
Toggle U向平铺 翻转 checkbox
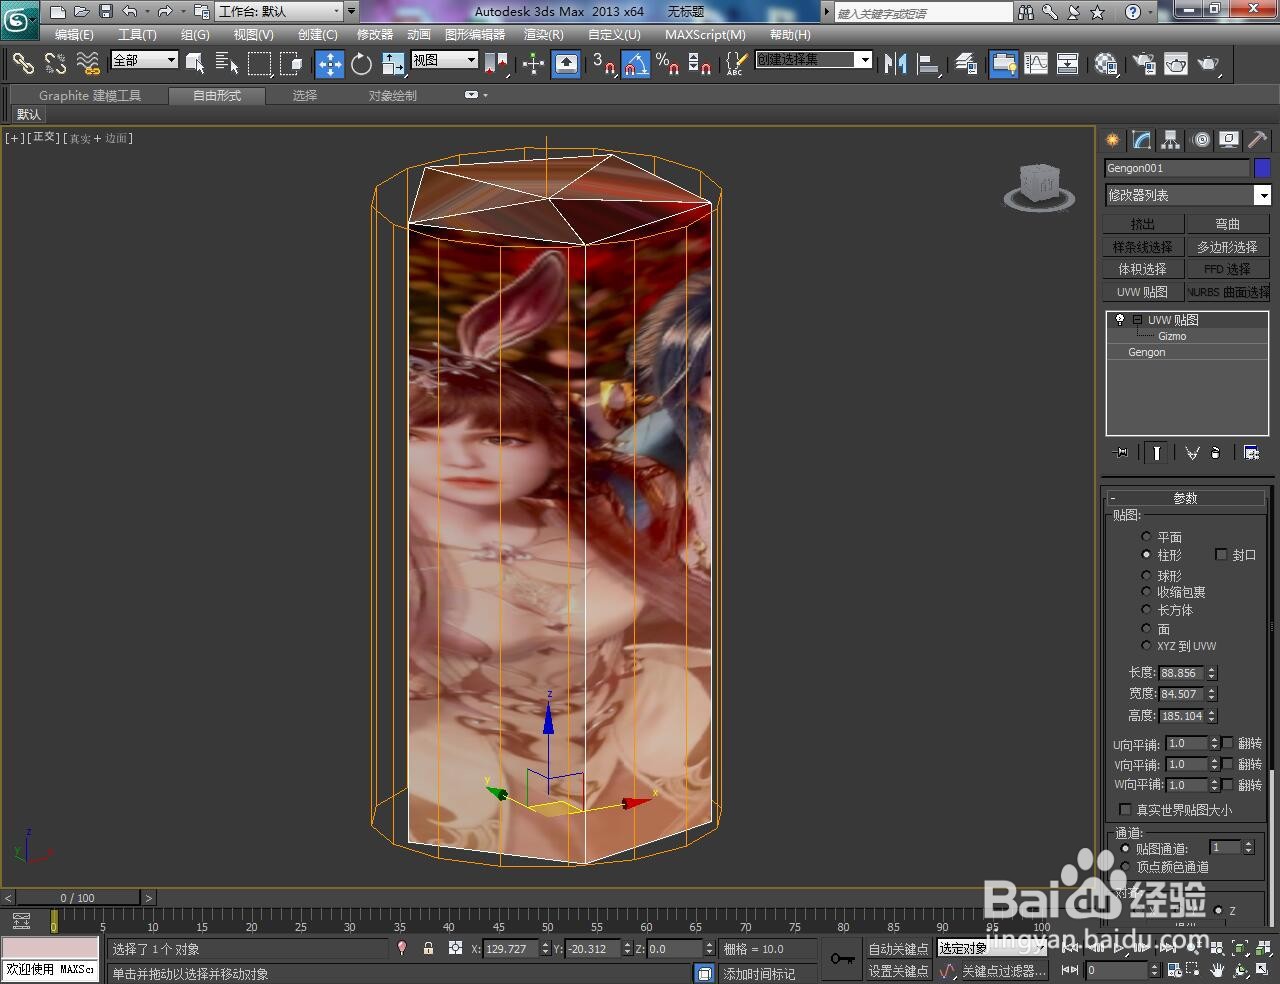tap(1228, 743)
